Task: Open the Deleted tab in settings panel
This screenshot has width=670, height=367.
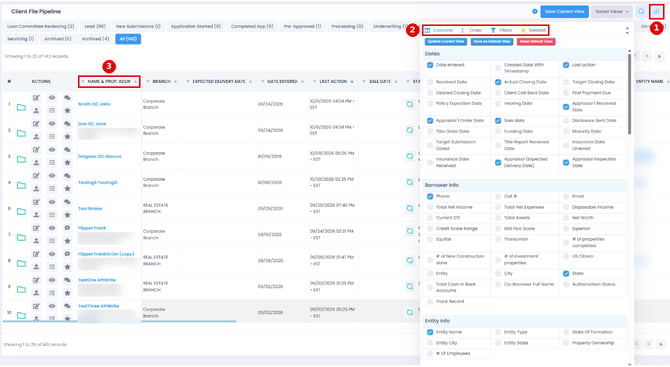Action: coord(533,30)
